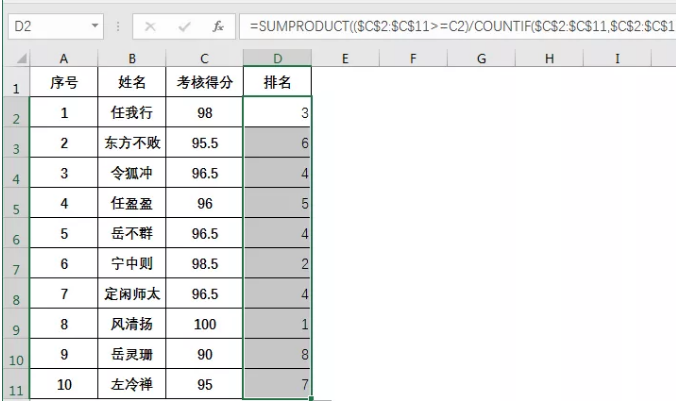Select the name cell 令狐冲
This screenshot has width=676, height=403.
(x=132, y=172)
